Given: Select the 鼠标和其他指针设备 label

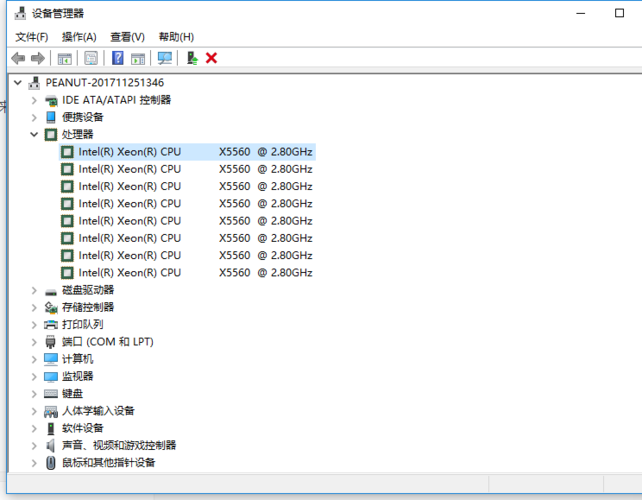Looking at the screenshot, I should pos(109,463).
